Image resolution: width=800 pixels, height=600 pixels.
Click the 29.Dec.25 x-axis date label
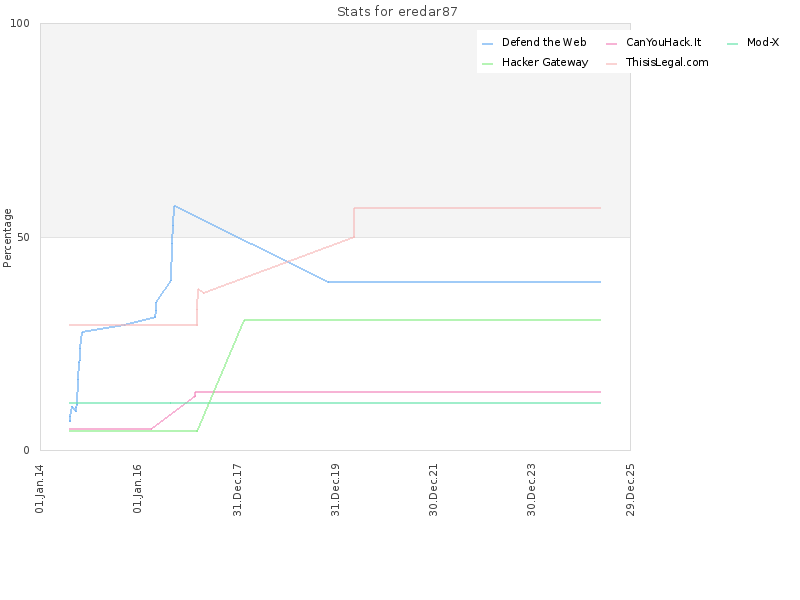630,490
